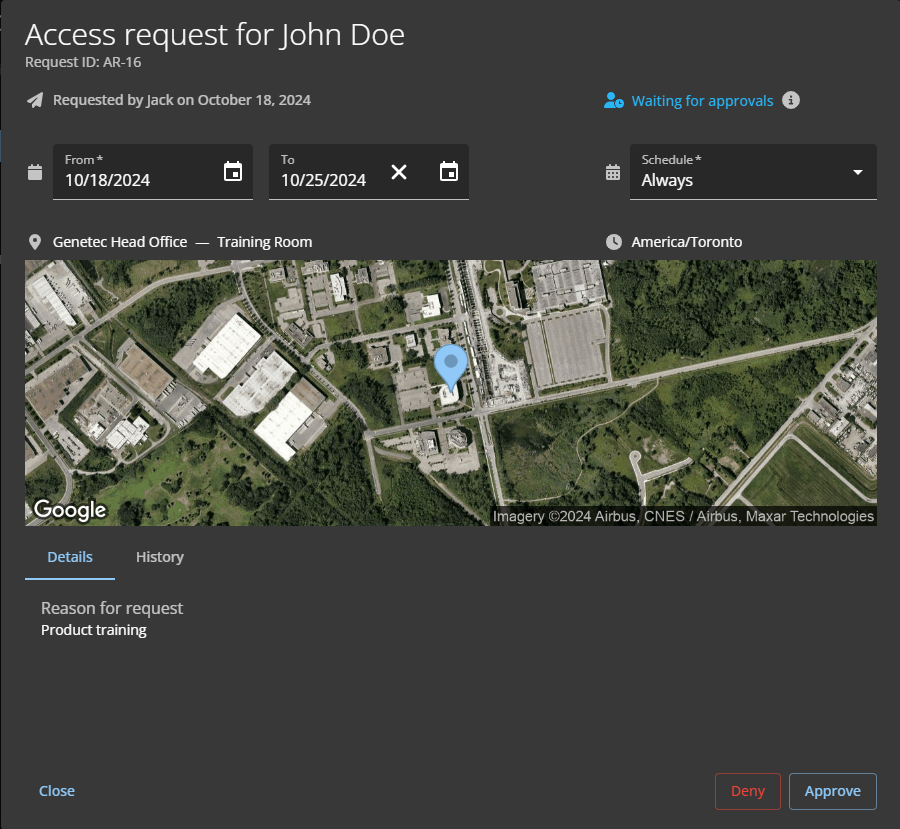
Task: Open the To date calendar picker
Action: [449, 171]
